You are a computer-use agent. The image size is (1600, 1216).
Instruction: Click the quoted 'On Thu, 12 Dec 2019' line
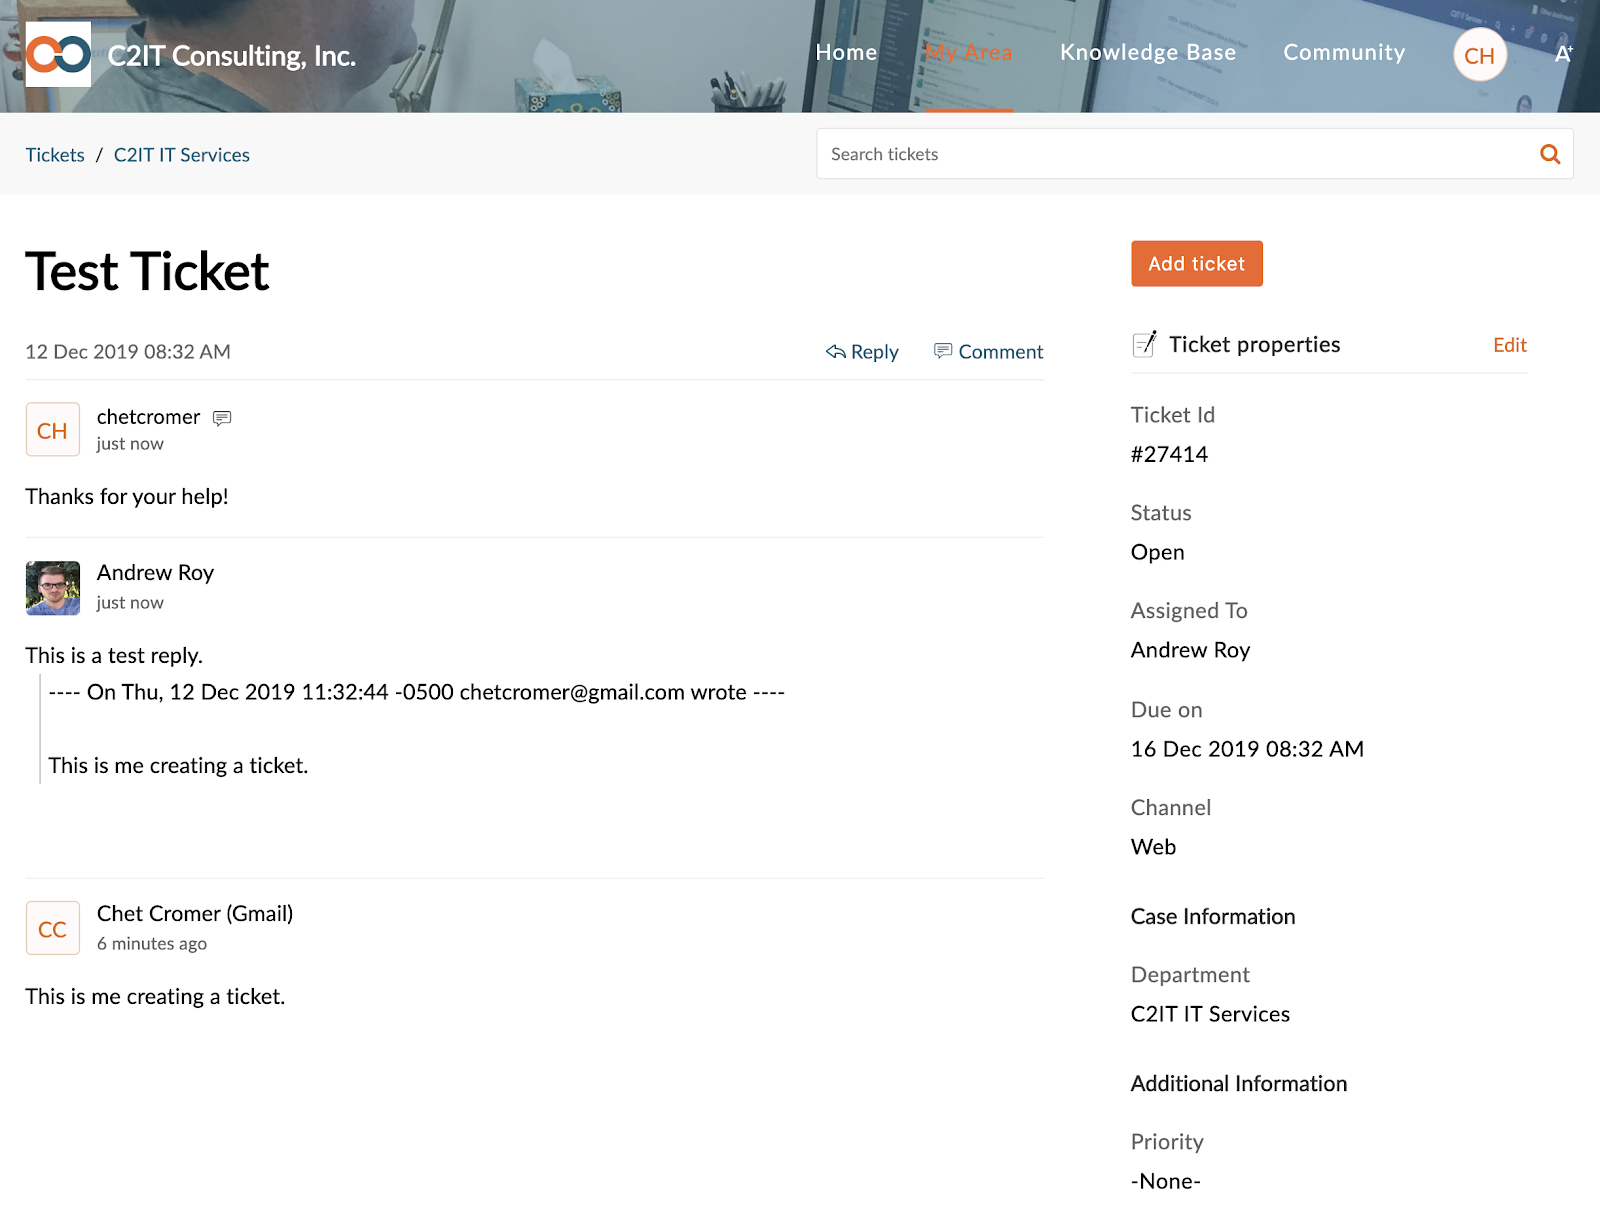point(416,692)
